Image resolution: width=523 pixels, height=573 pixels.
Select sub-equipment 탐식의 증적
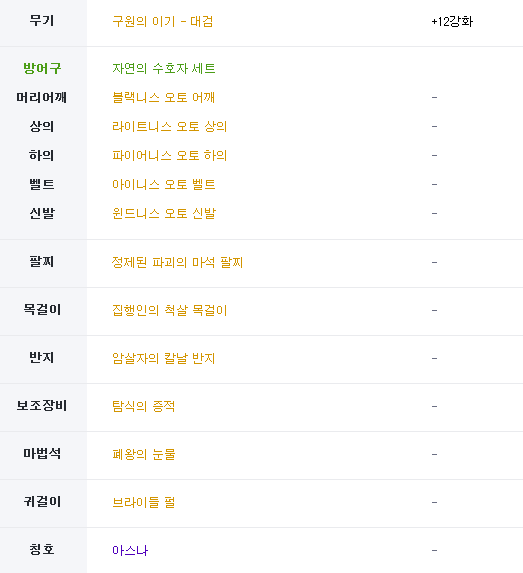pos(143,406)
